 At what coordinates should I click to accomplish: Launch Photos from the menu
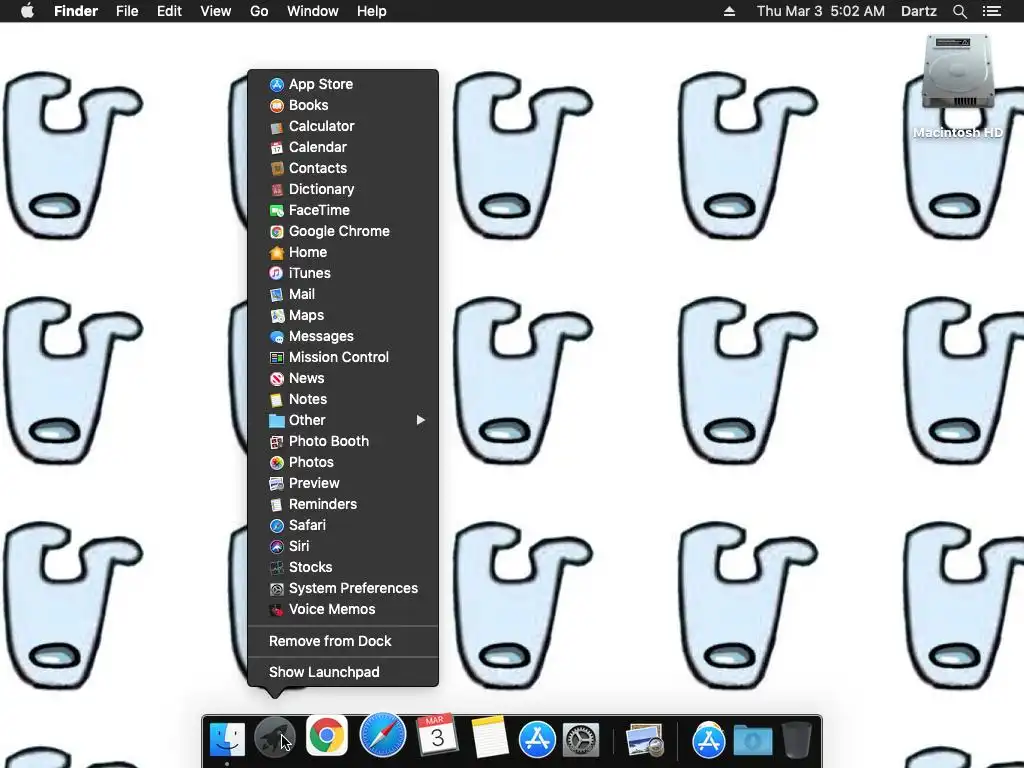(343, 462)
